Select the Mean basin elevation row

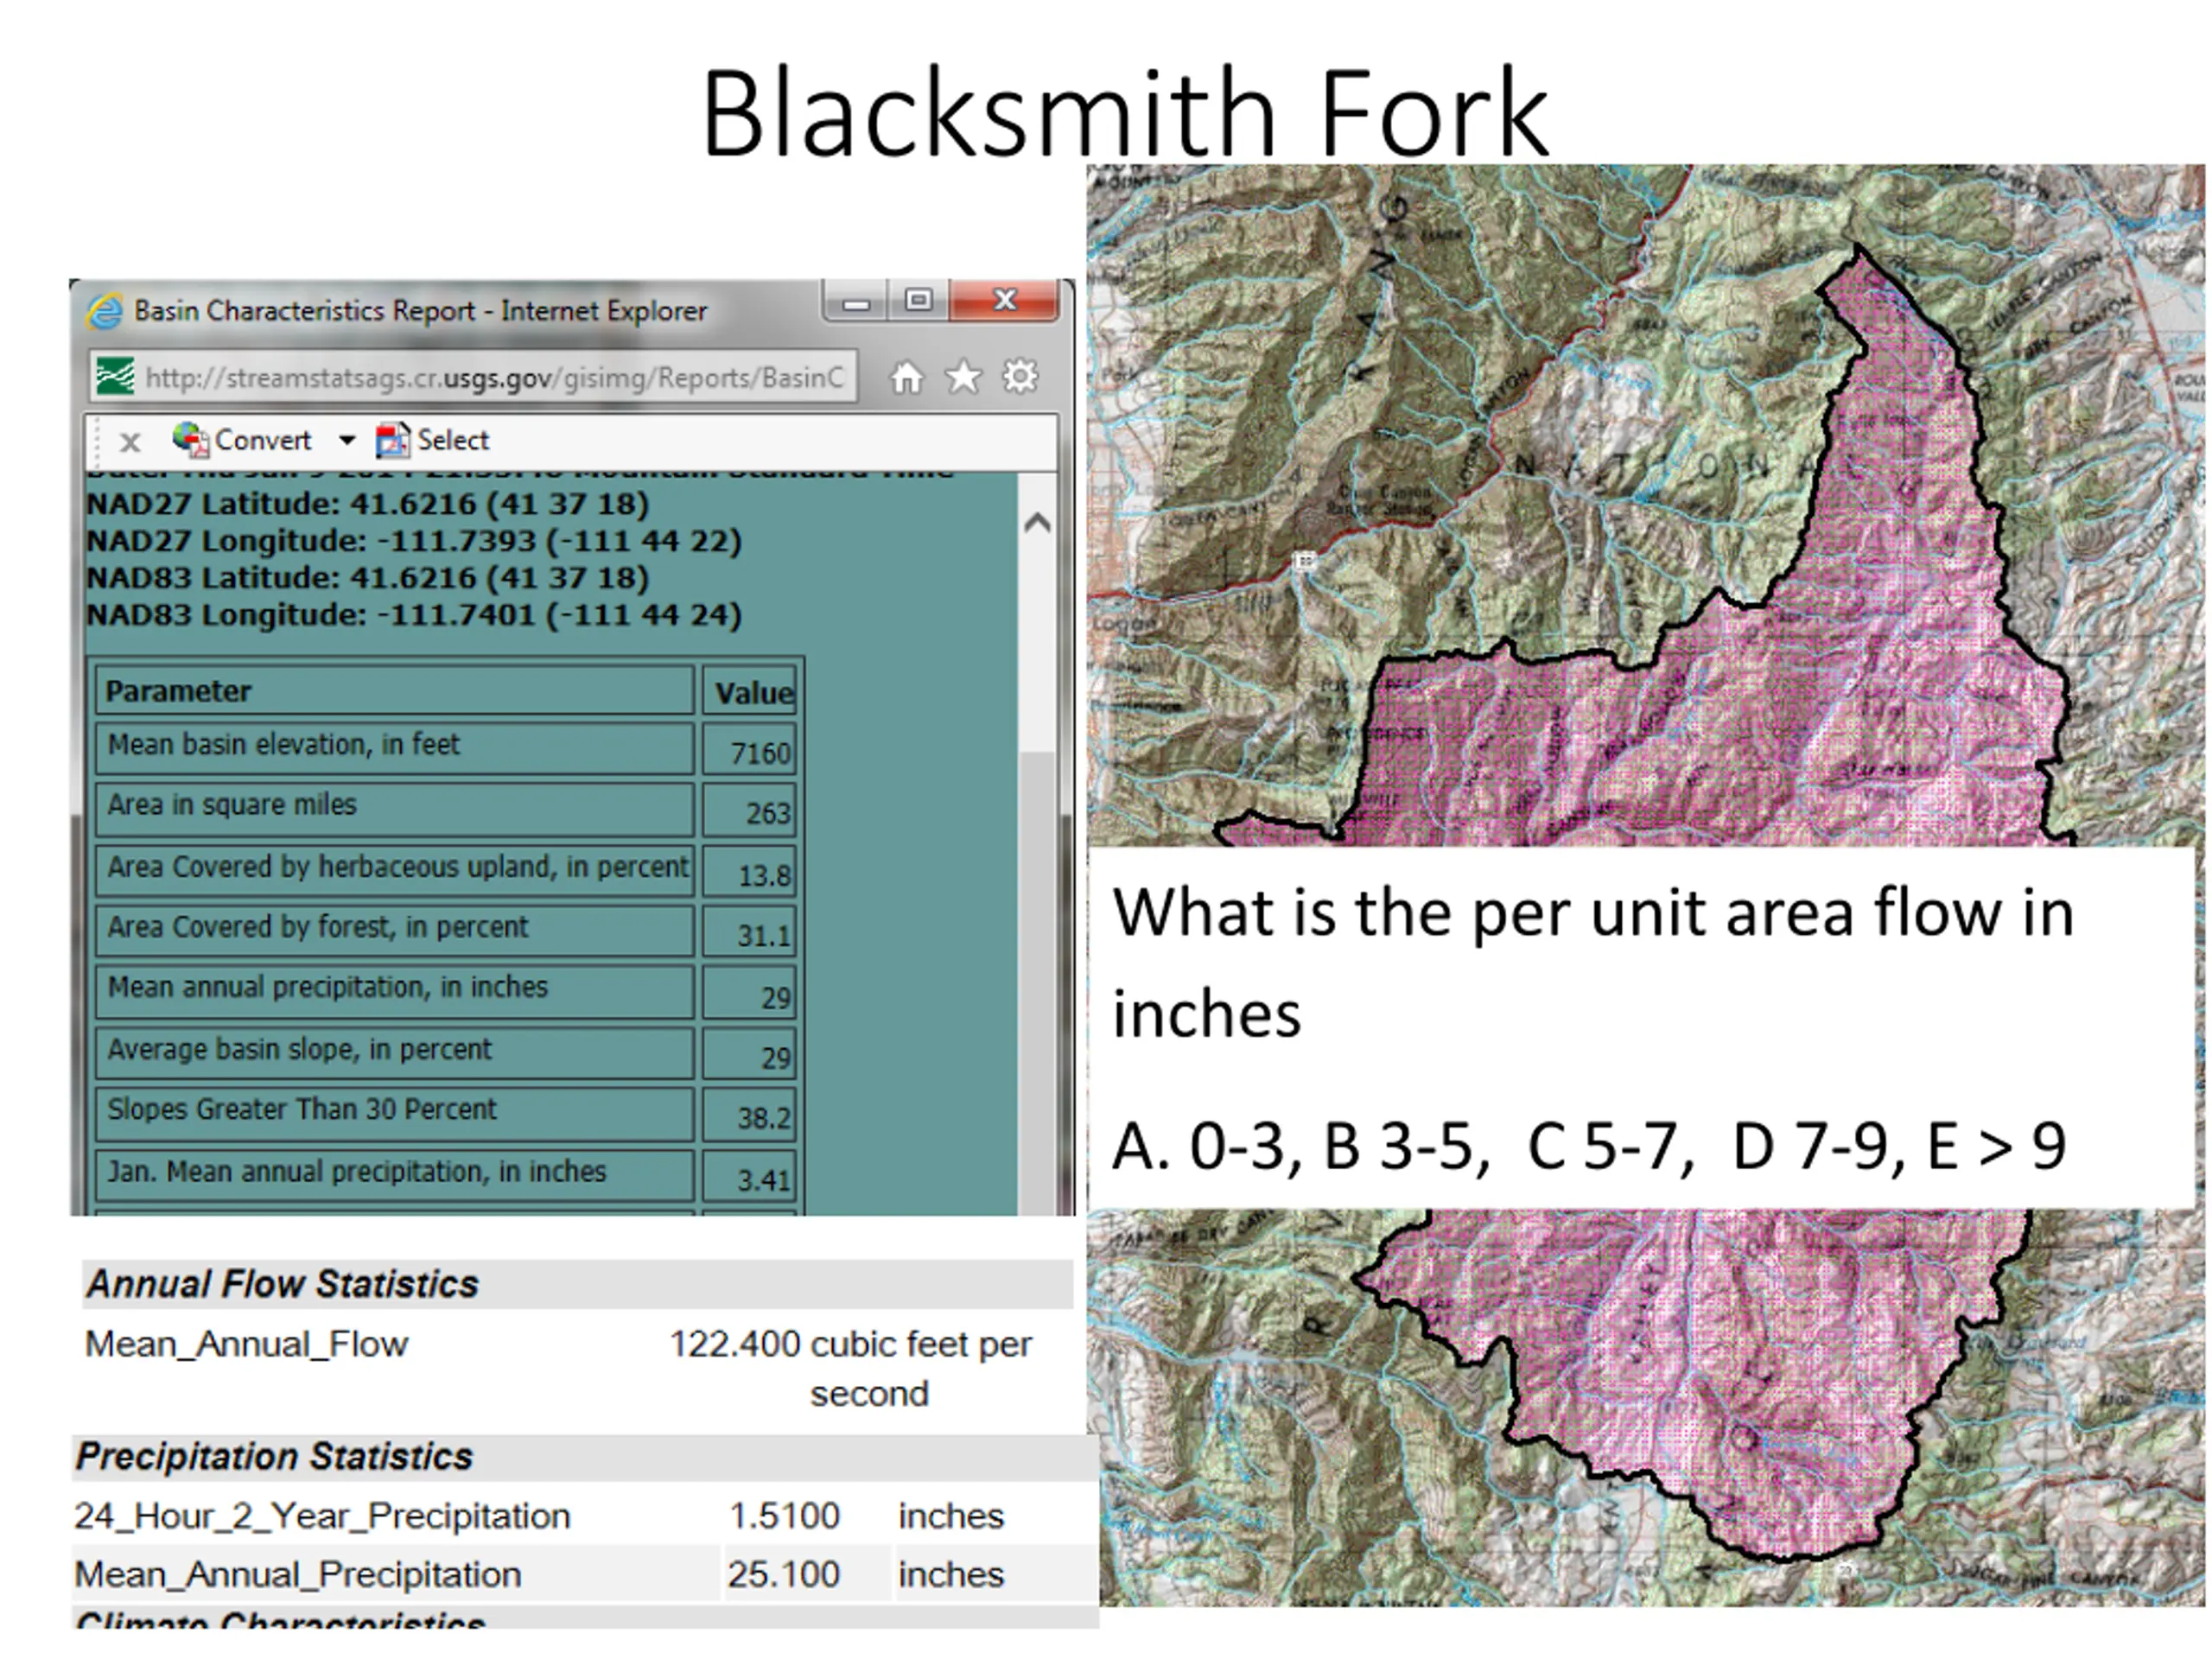tap(394, 746)
